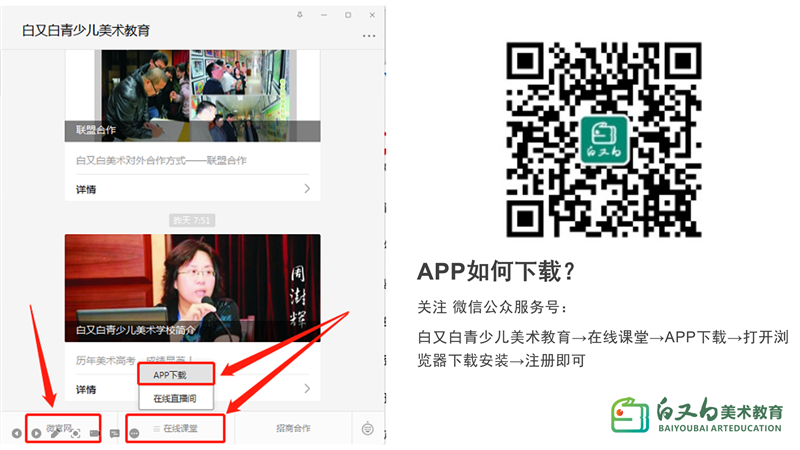This screenshot has width=800, height=450.
Task: Open the 白又白青少儿美术学校简介 cover image
Action: (192, 288)
